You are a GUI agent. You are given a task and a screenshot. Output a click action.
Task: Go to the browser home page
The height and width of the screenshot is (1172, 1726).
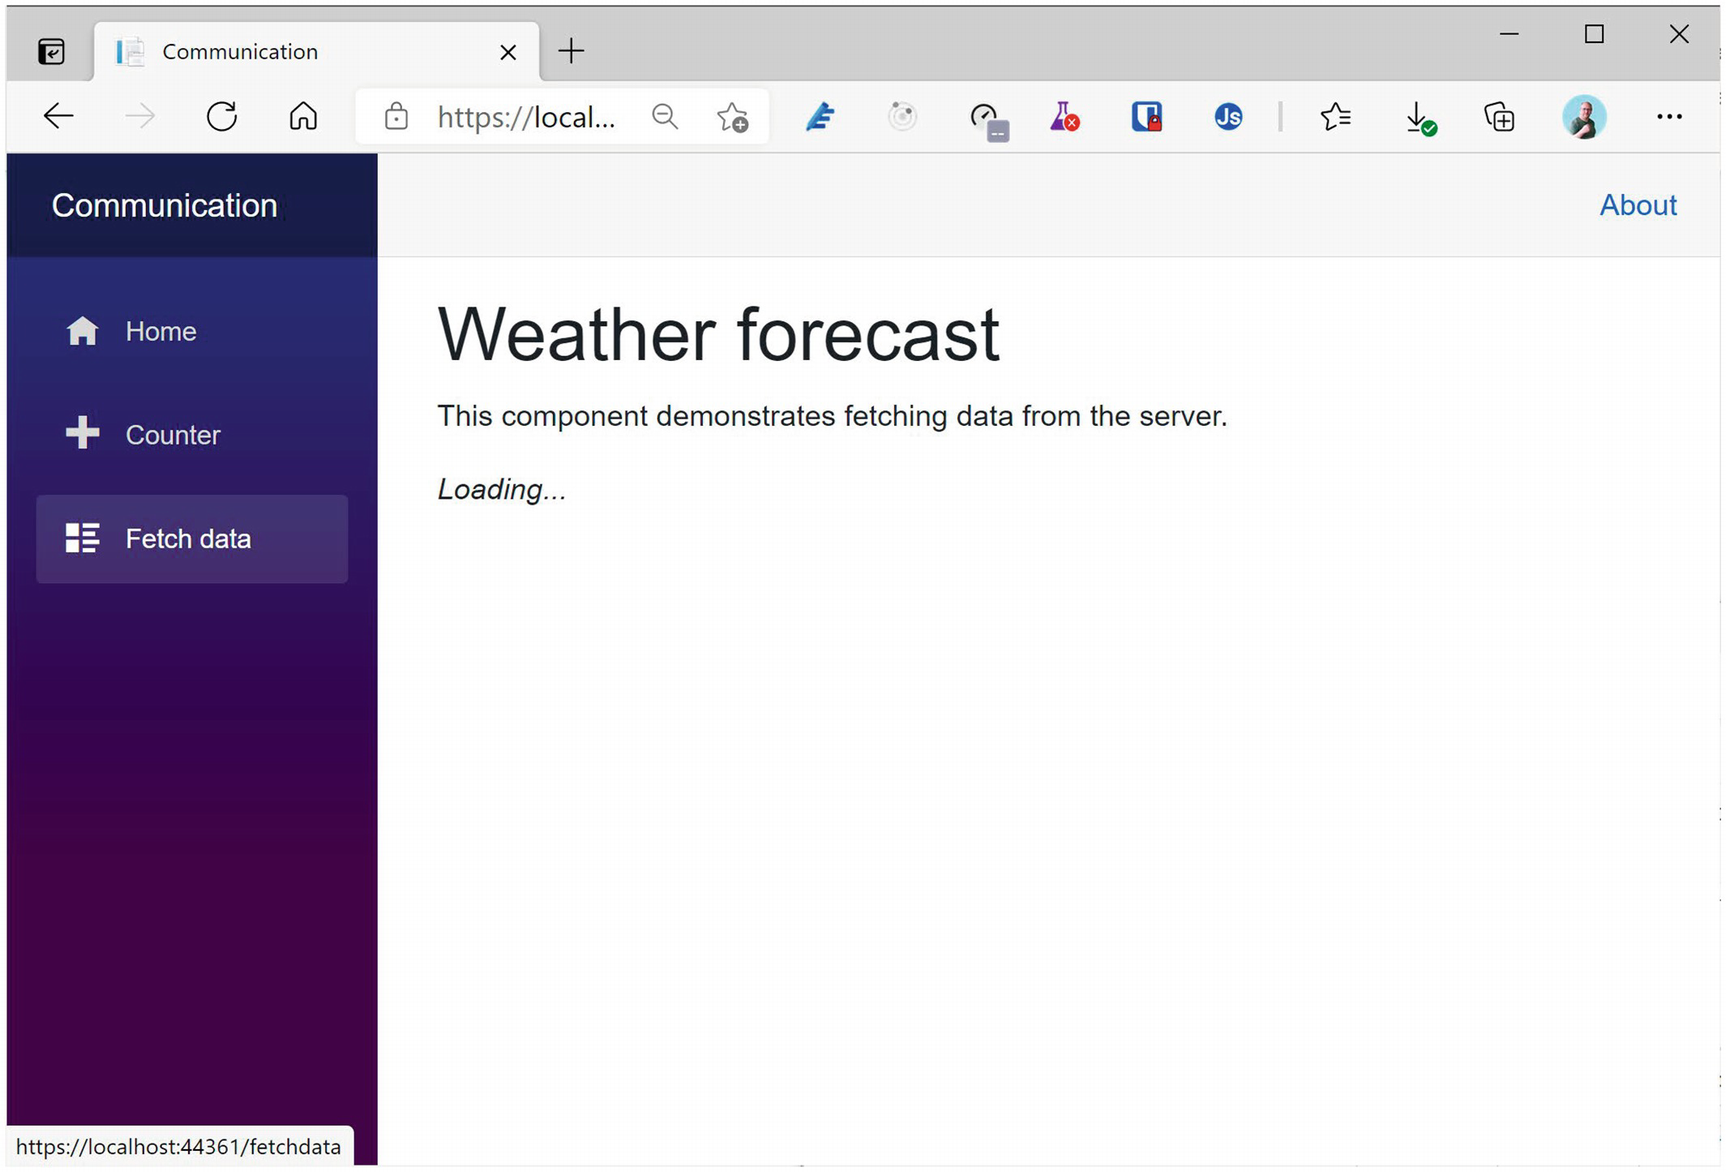click(303, 117)
